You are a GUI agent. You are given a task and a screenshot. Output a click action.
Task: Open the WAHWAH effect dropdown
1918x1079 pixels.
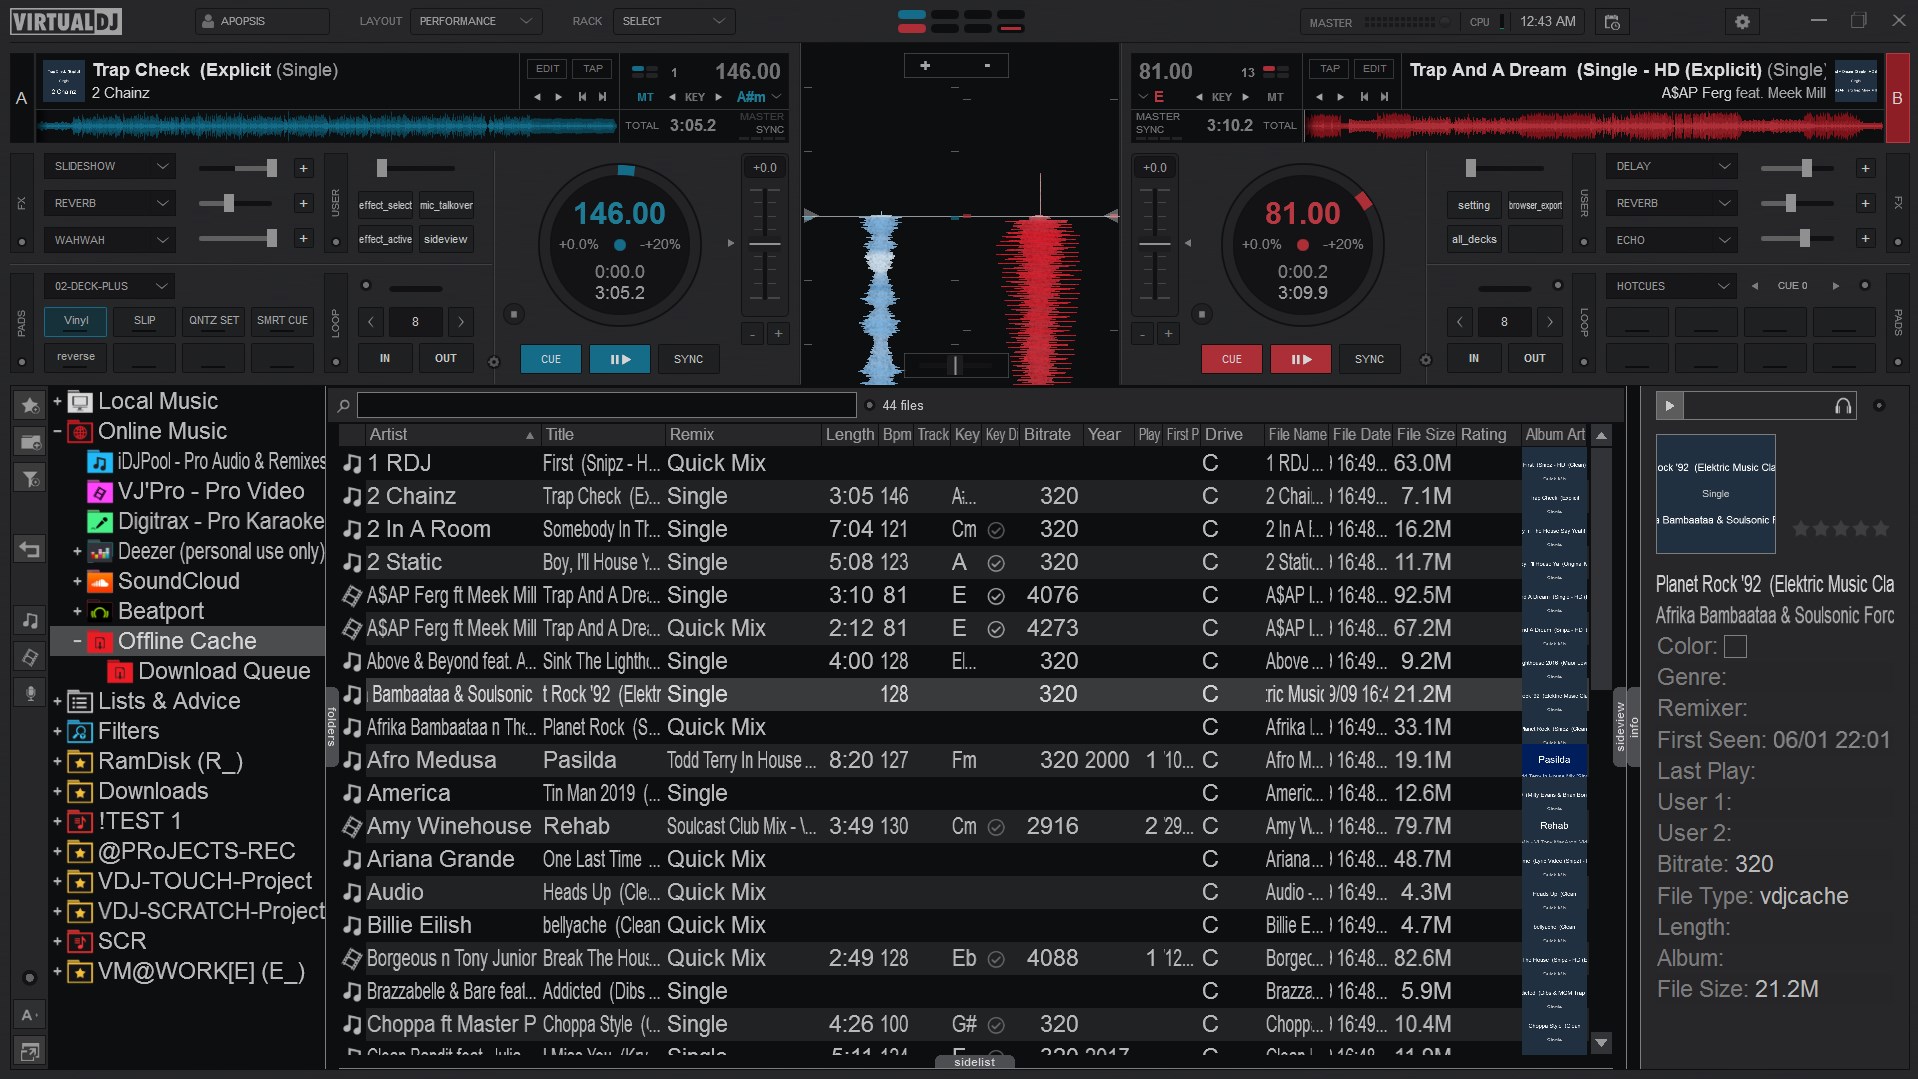point(109,240)
